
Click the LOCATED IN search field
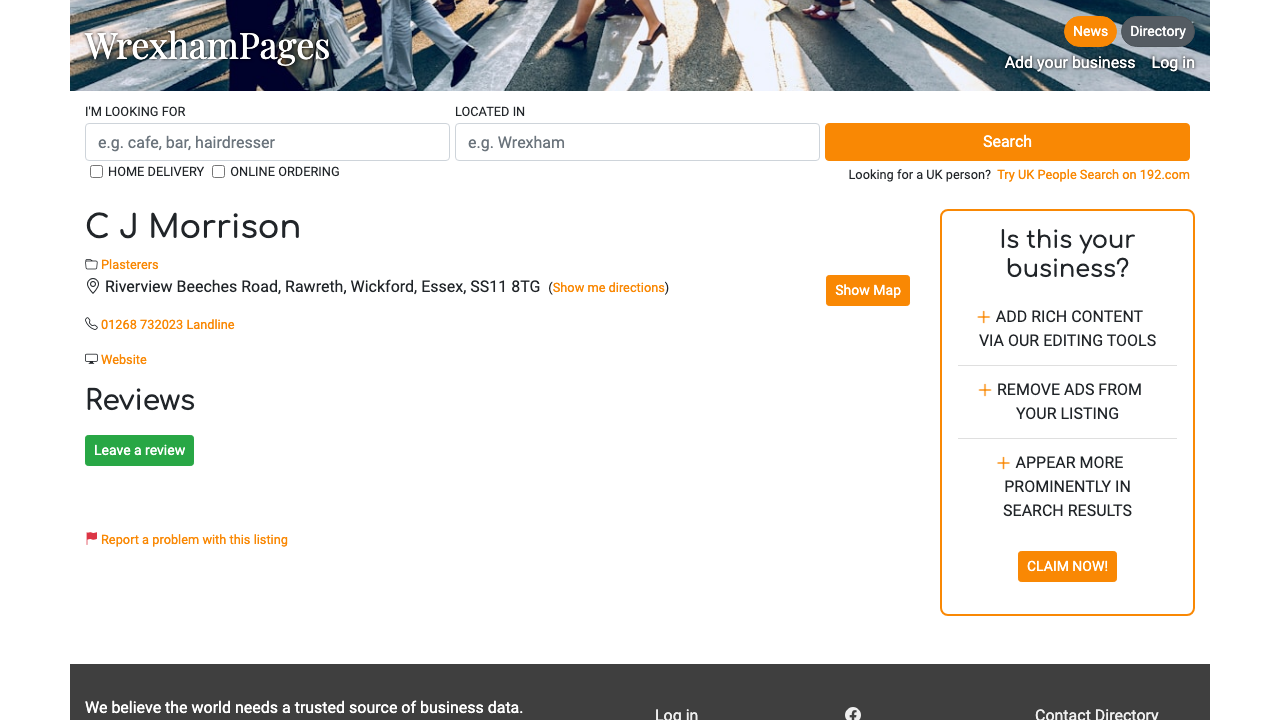(x=637, y=141)
